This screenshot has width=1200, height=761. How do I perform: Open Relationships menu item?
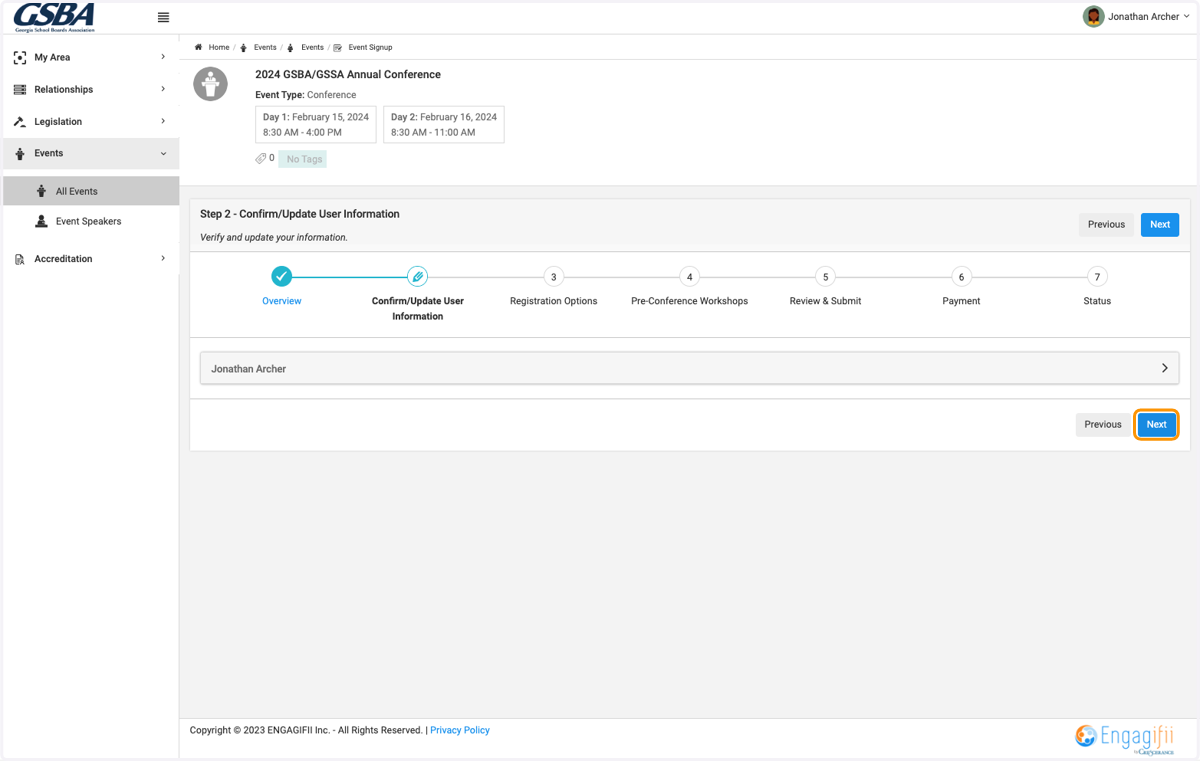pyautogui.click(x=90, y=90)
